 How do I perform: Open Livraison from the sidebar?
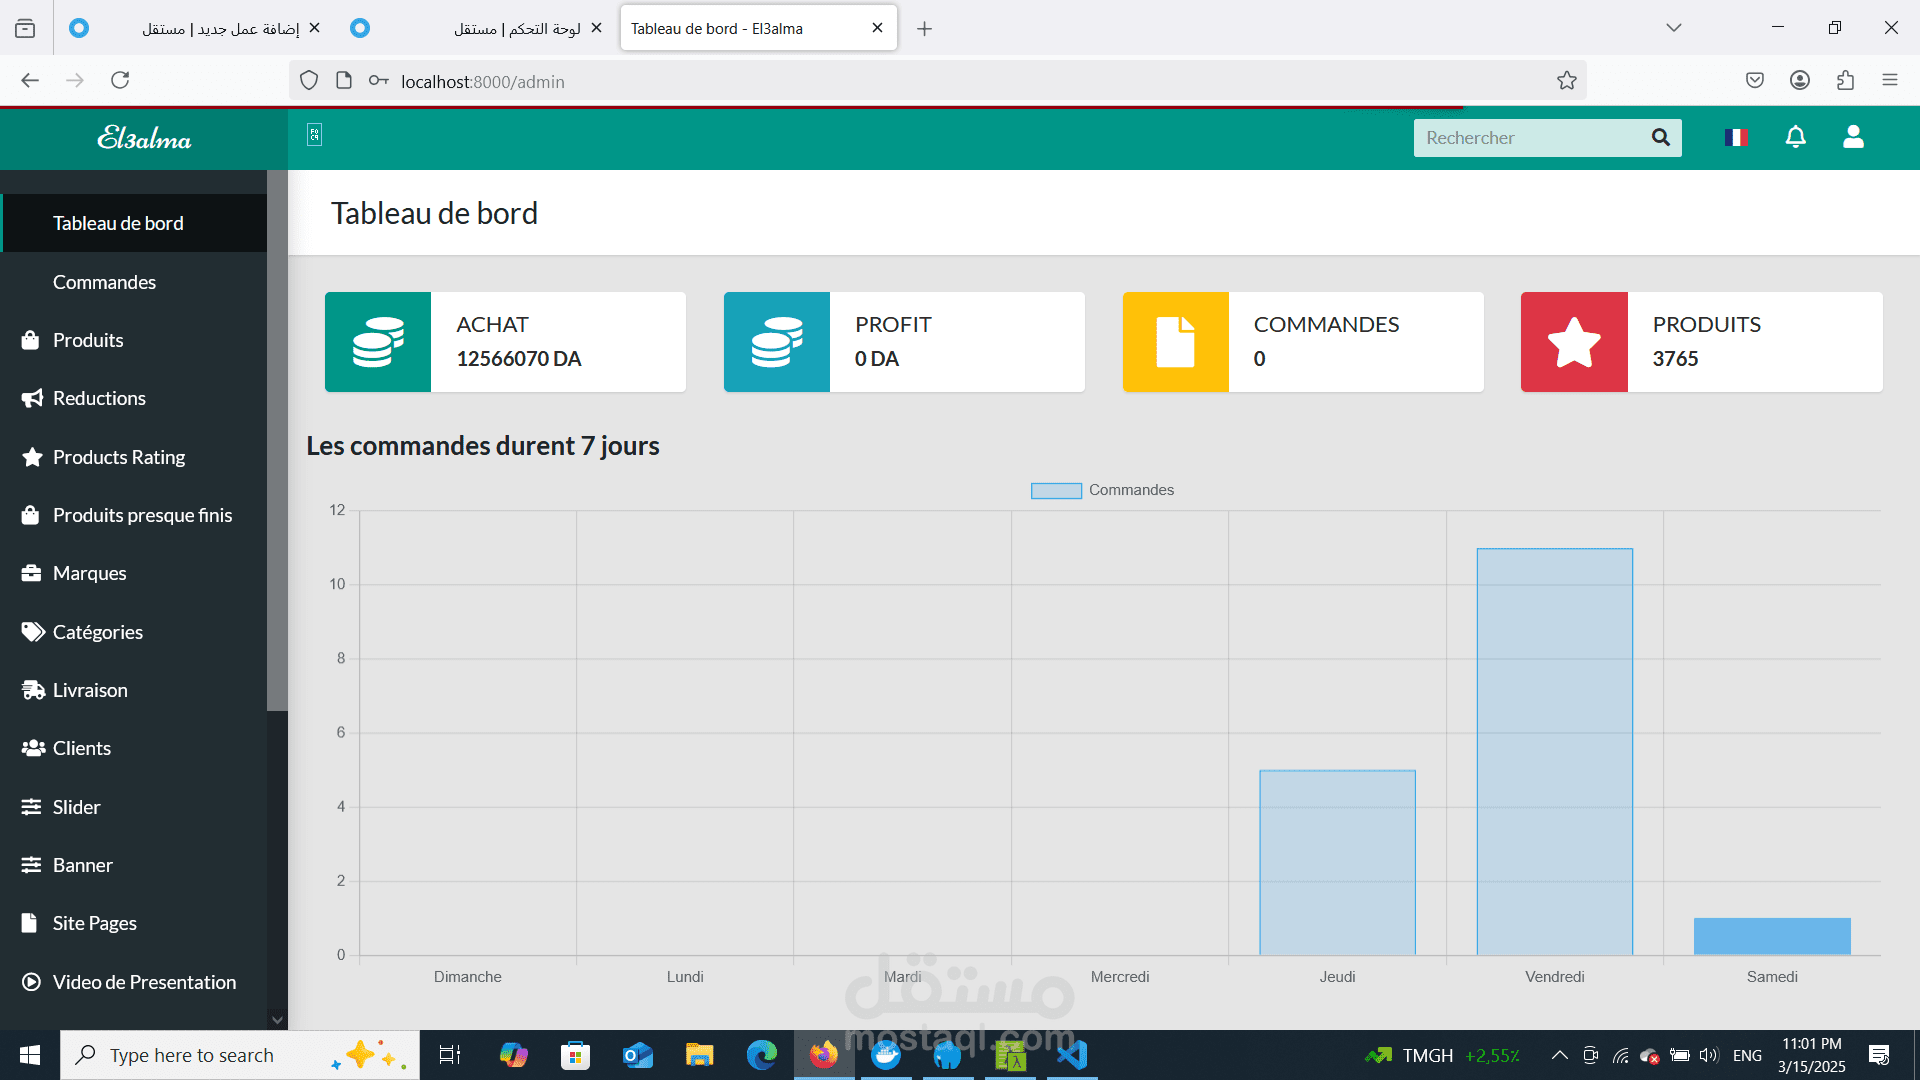90,690
